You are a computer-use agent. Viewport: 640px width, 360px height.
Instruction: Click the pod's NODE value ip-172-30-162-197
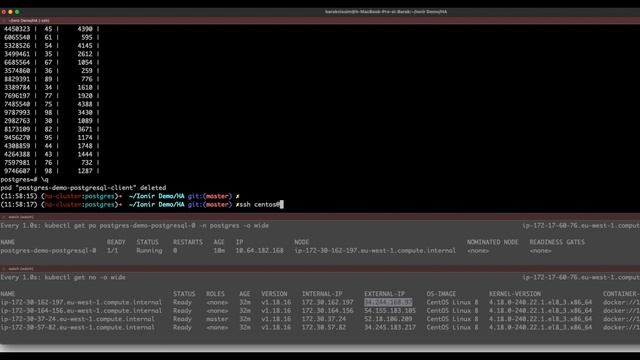click(x=375, y=251)
